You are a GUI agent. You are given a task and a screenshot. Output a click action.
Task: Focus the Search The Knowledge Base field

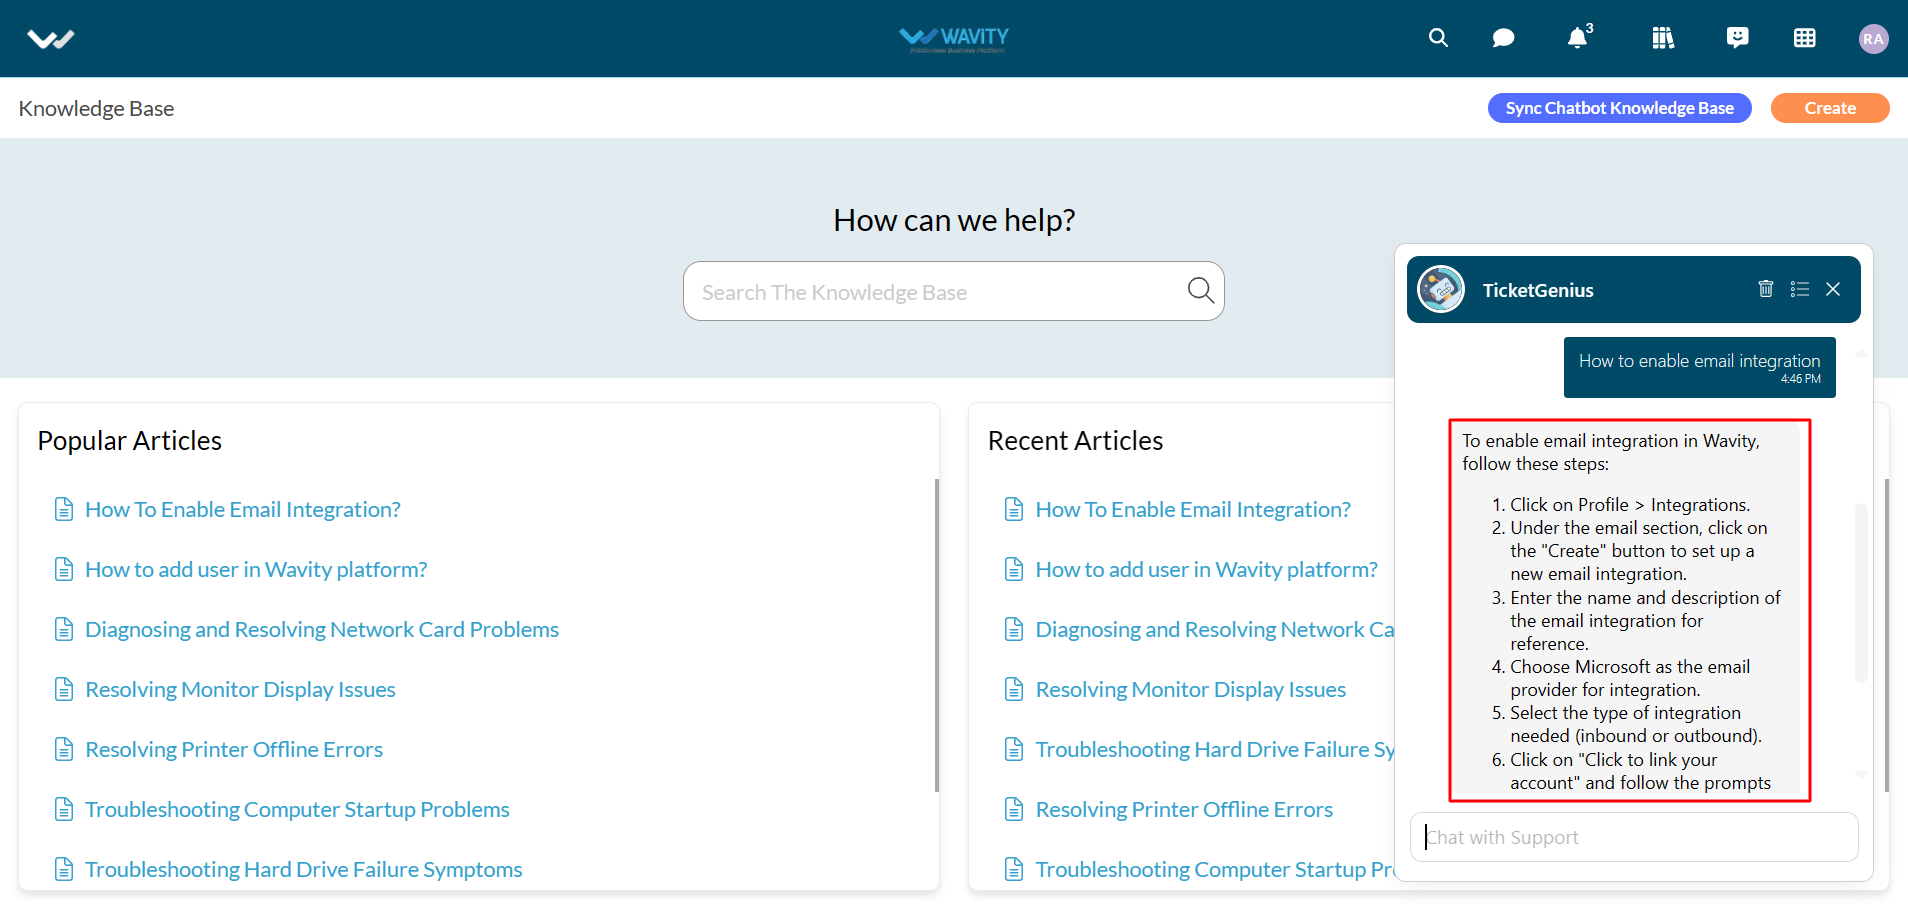[x=953, y=291]
